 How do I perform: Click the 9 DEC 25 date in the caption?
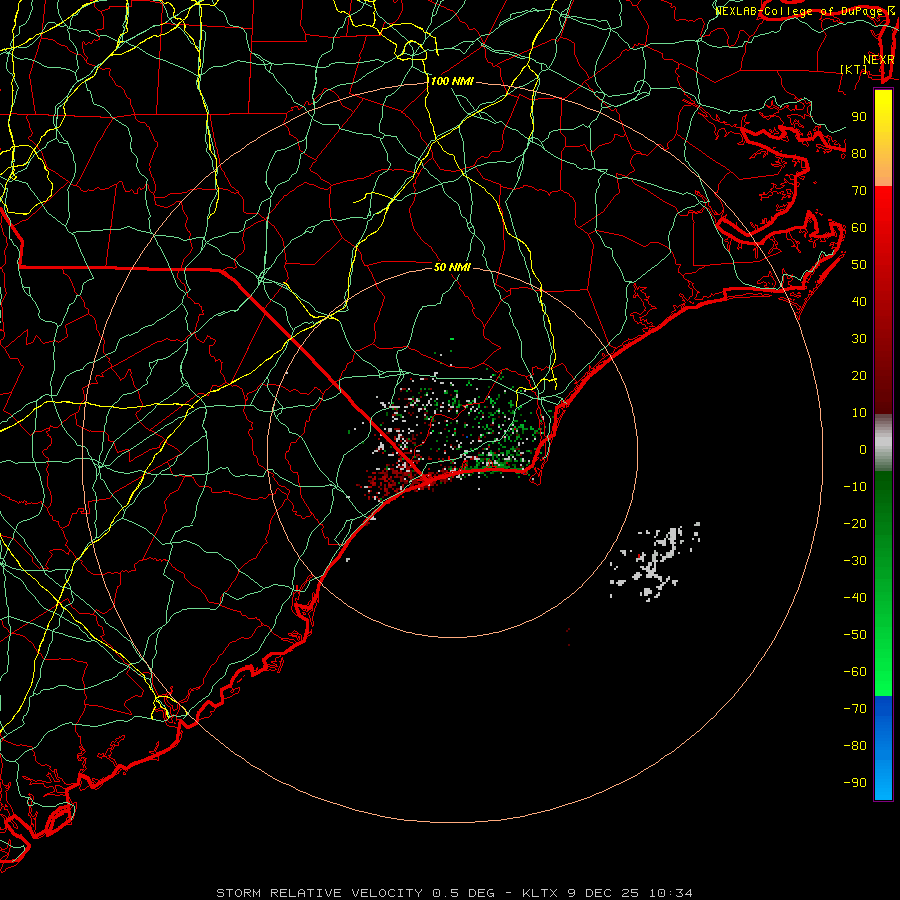pyautogui.click(x=605, y=893)
